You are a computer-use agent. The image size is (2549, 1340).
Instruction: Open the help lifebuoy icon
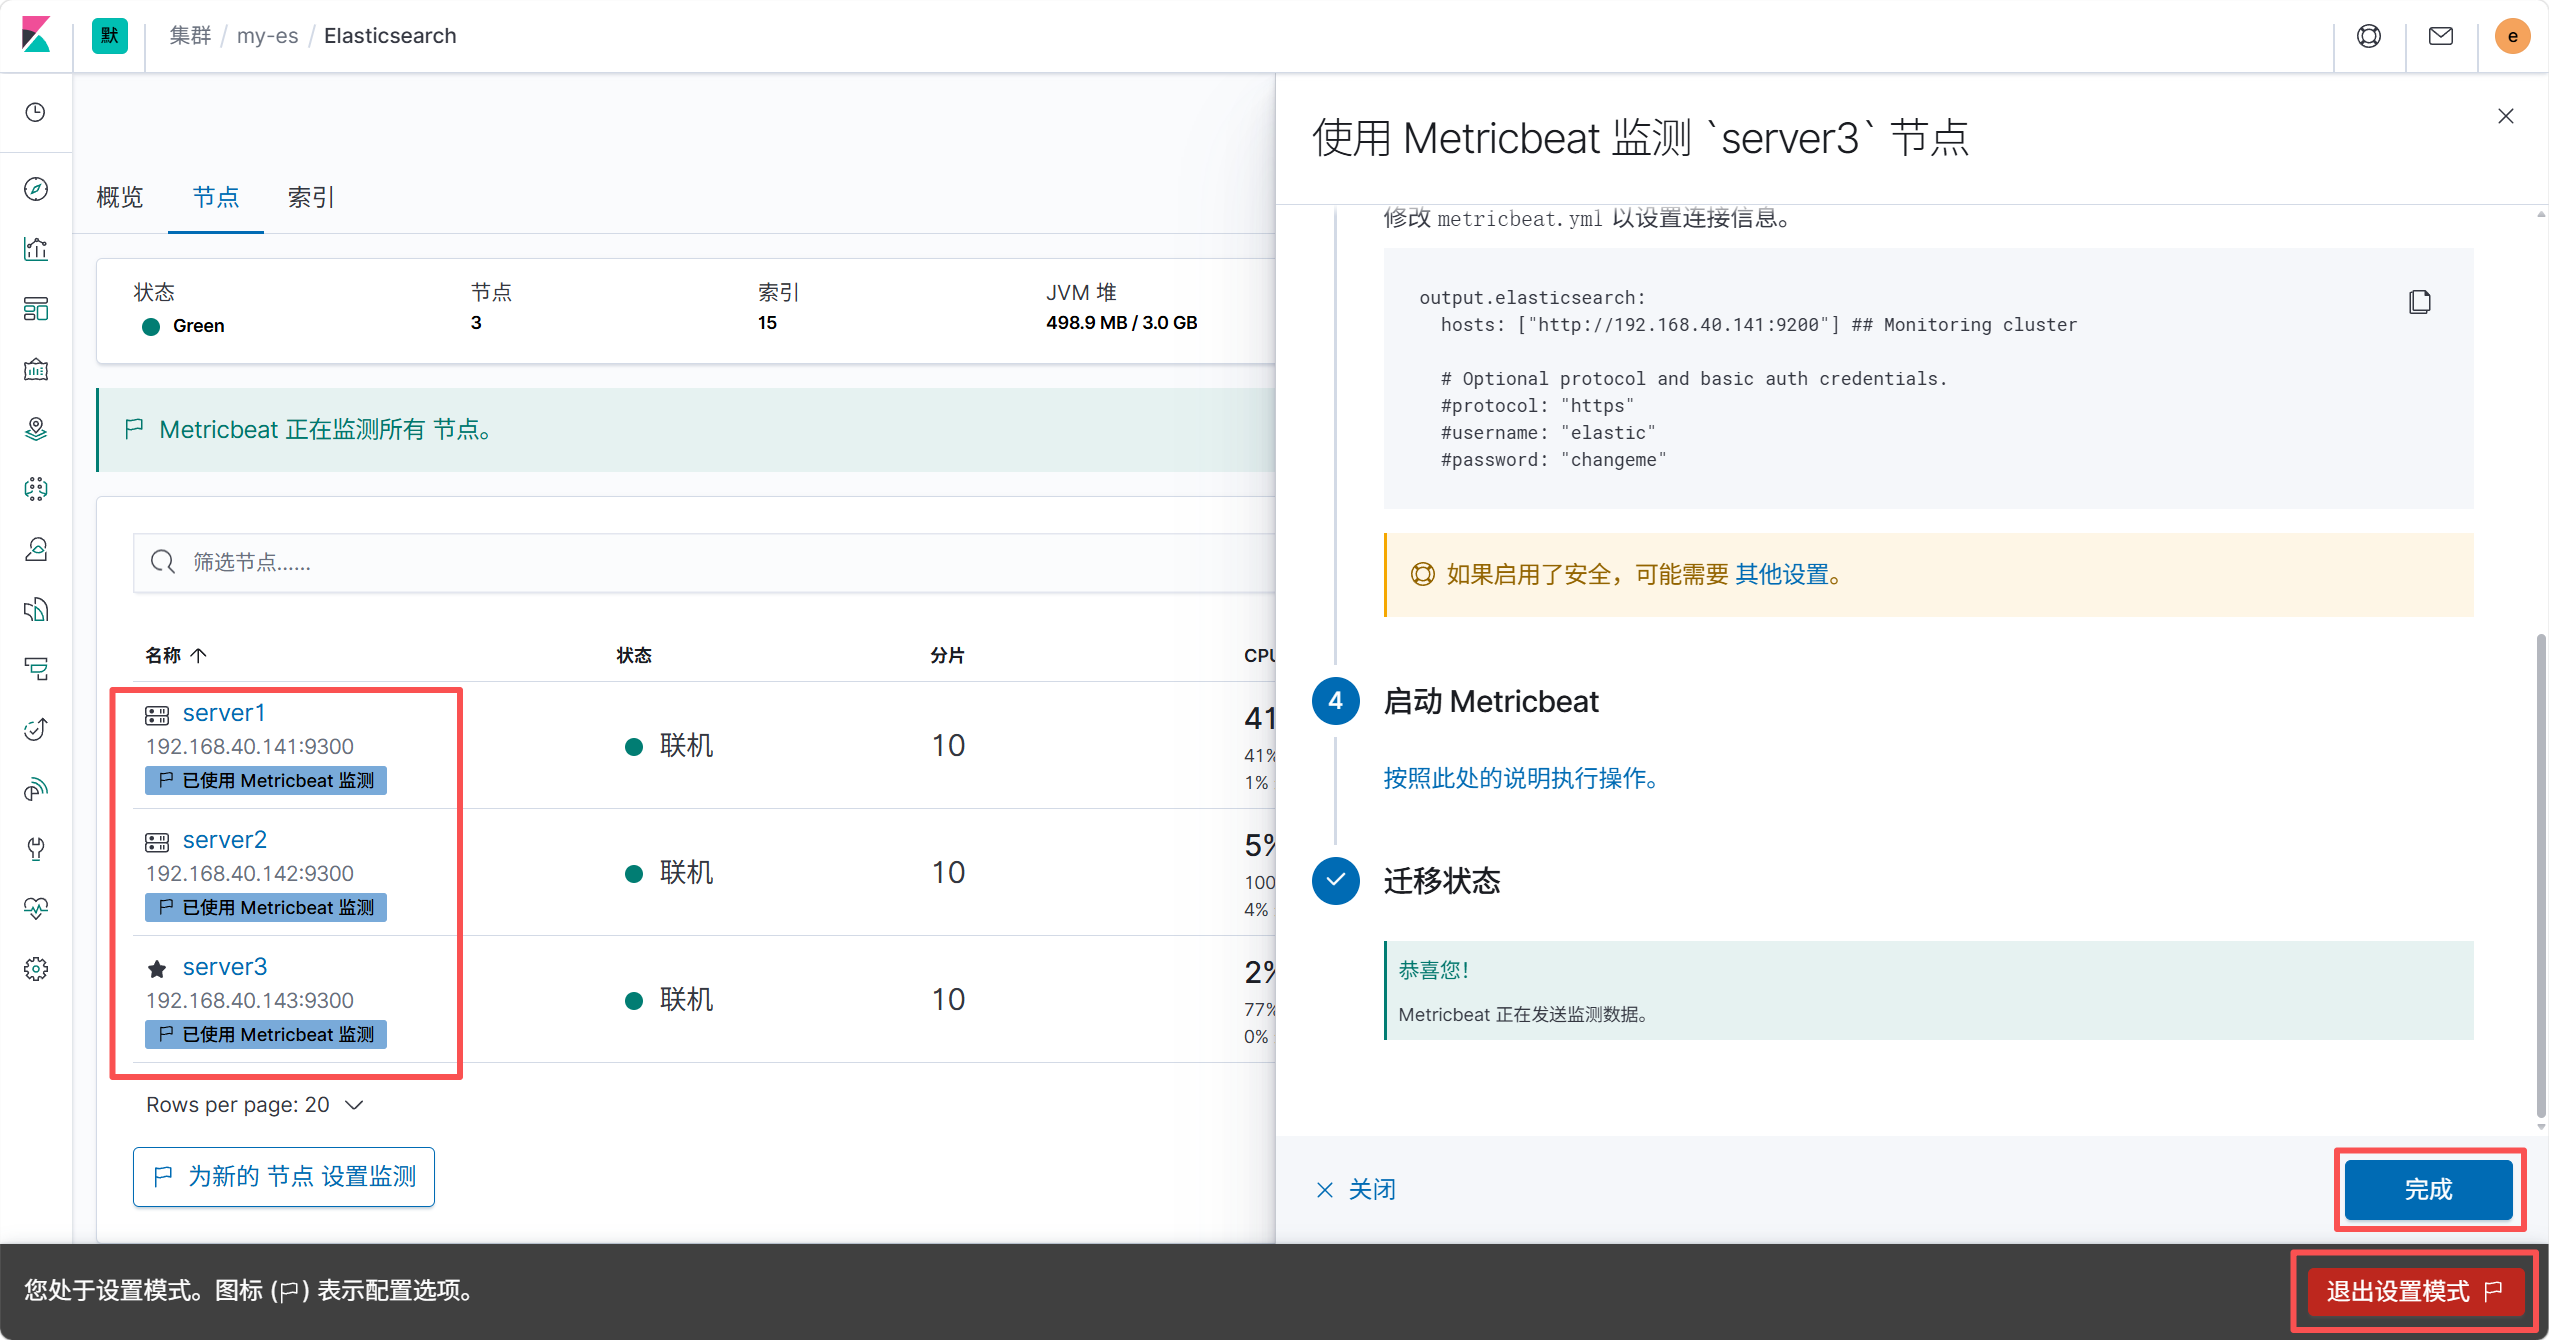[2369, 36]
